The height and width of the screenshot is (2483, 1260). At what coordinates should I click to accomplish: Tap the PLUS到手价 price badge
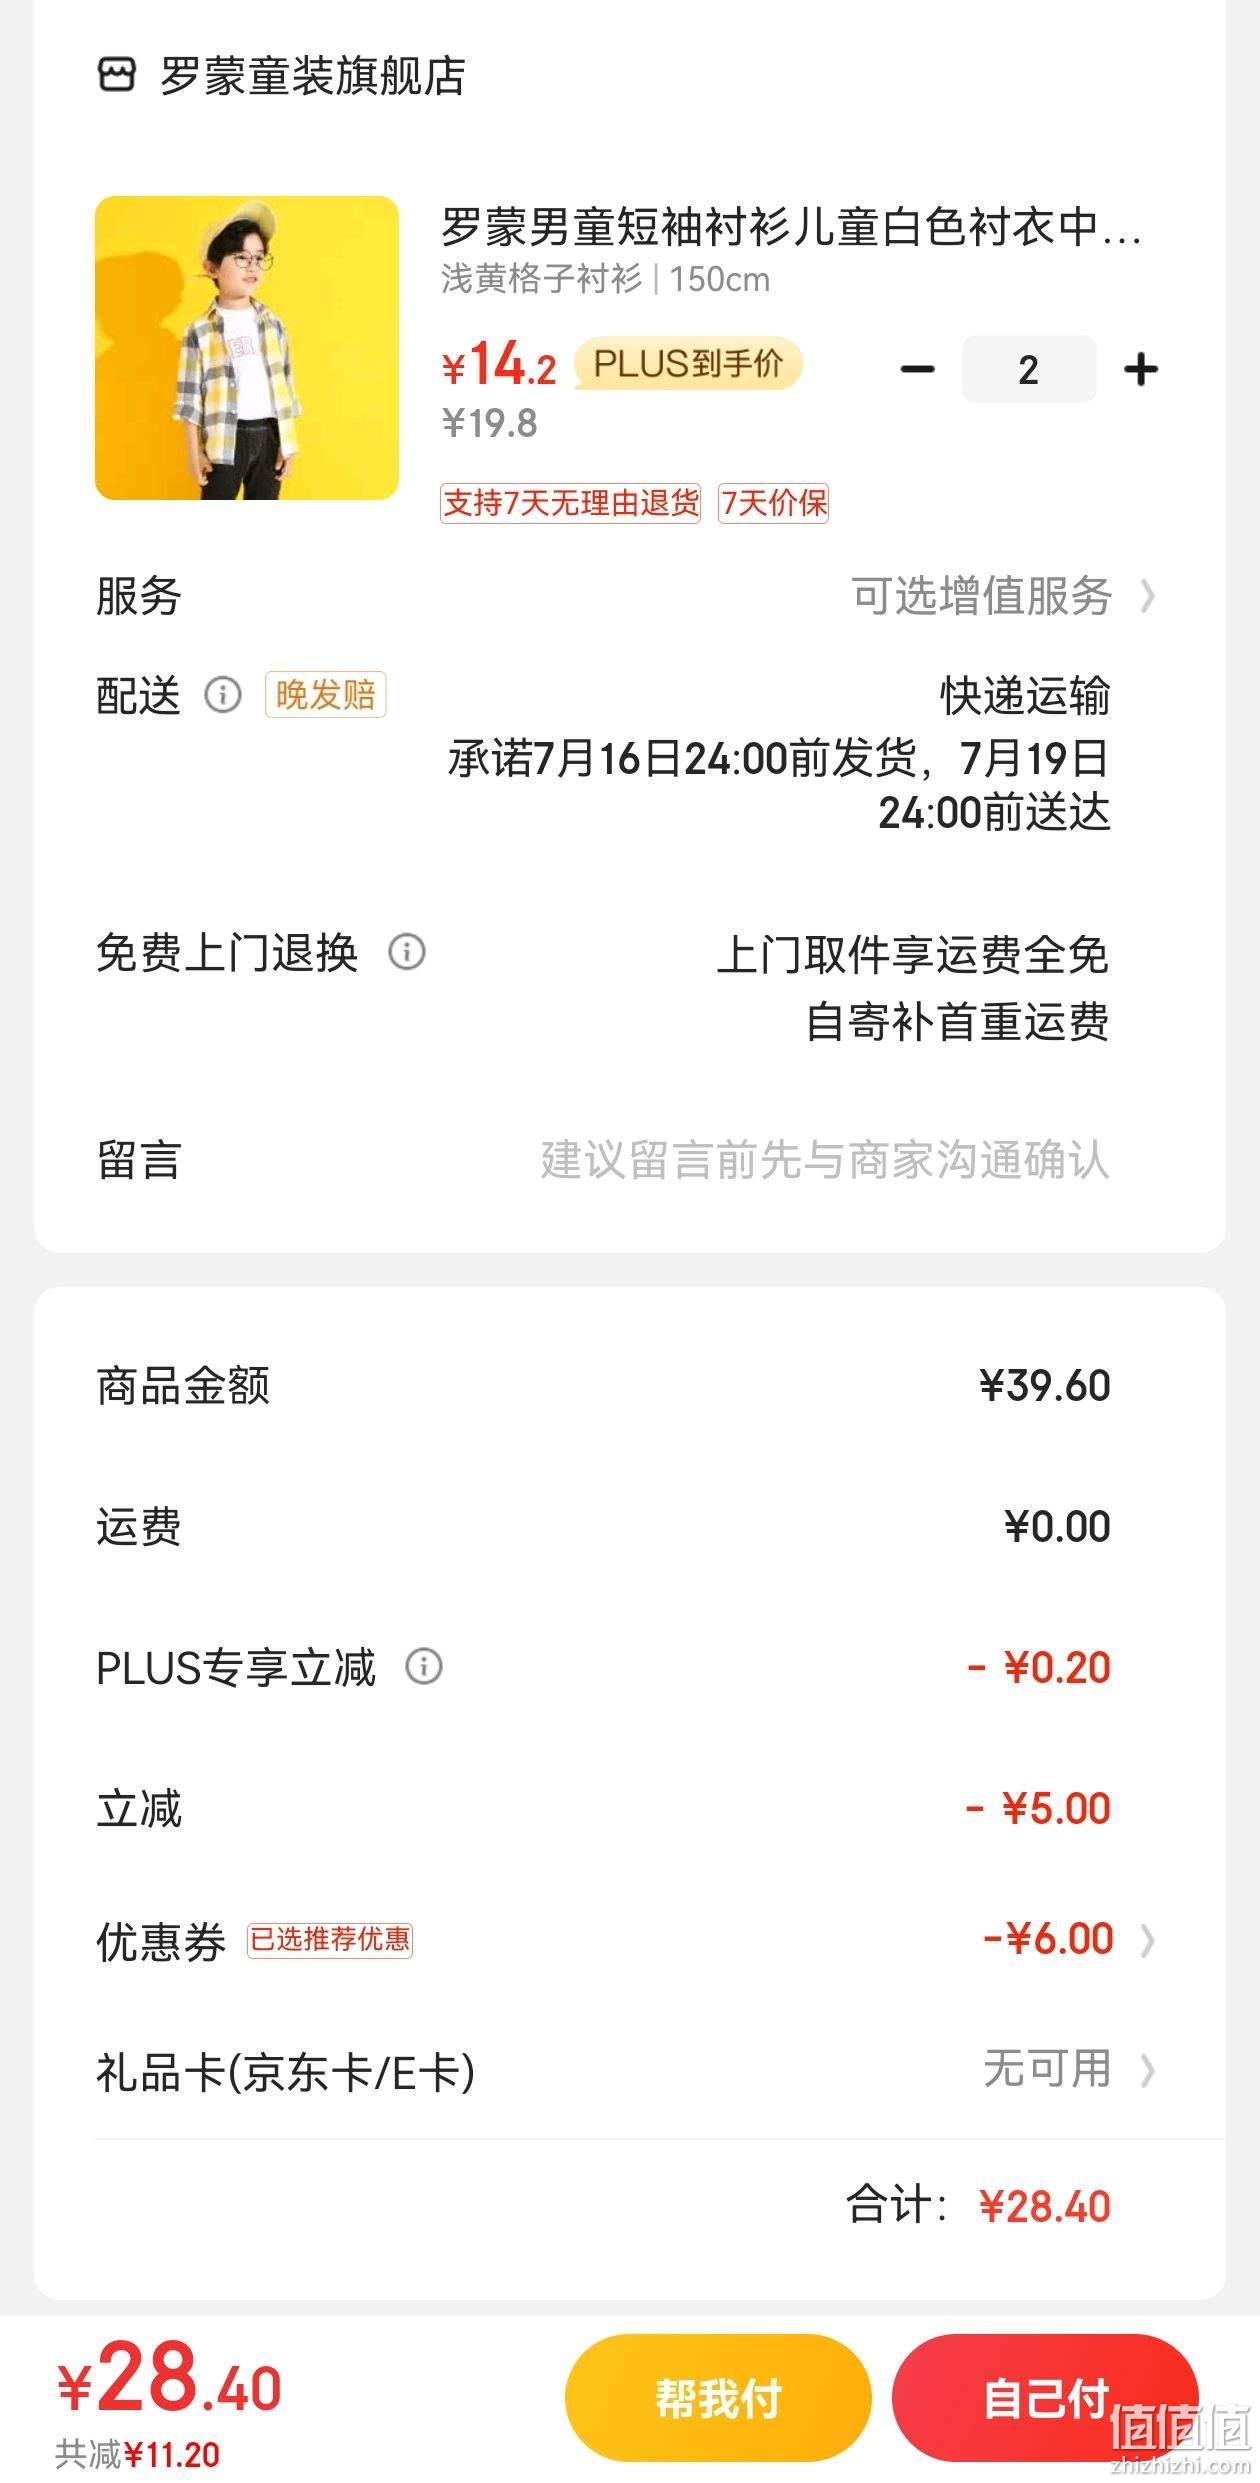688,364
